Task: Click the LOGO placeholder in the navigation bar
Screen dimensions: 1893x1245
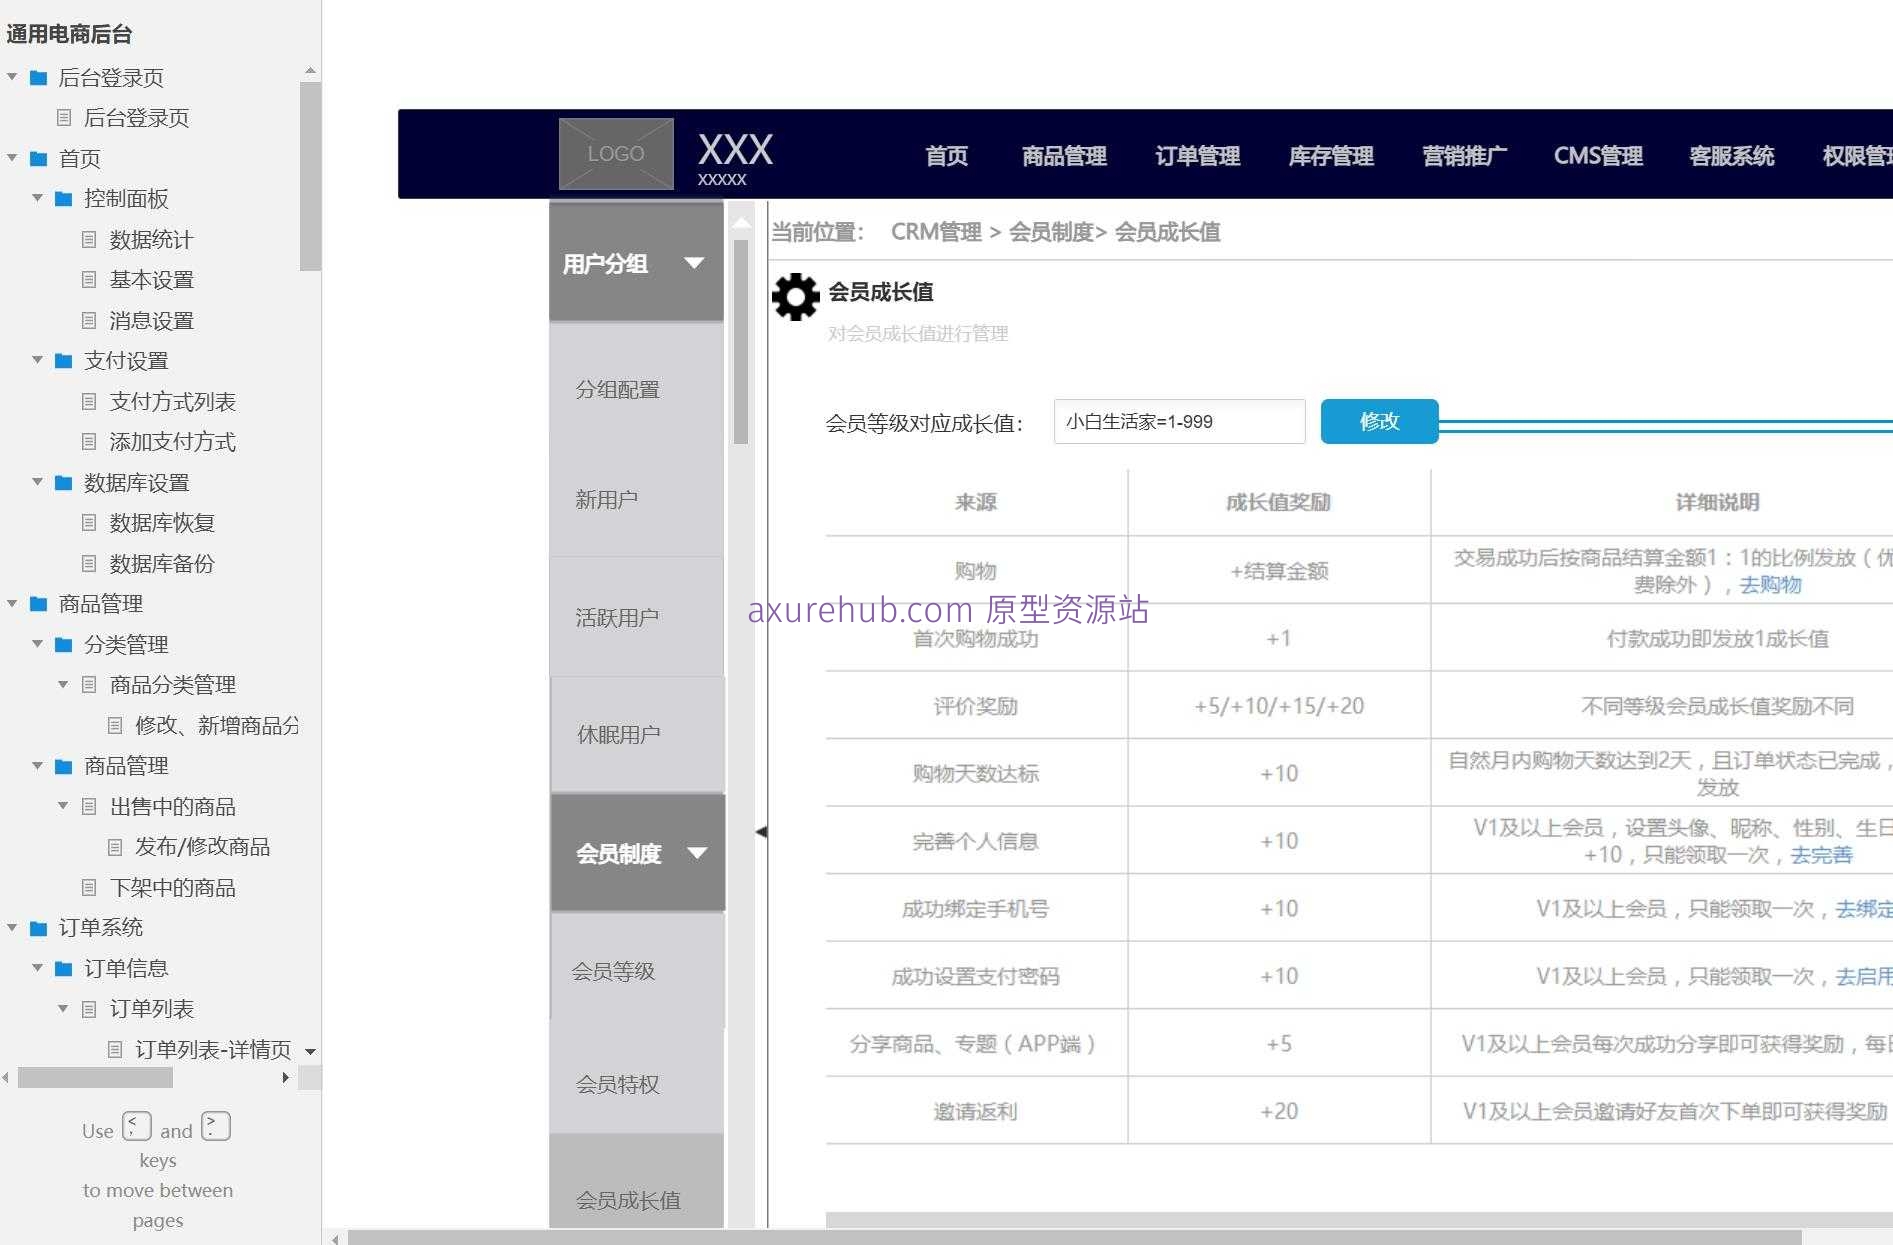Action: 615,153
